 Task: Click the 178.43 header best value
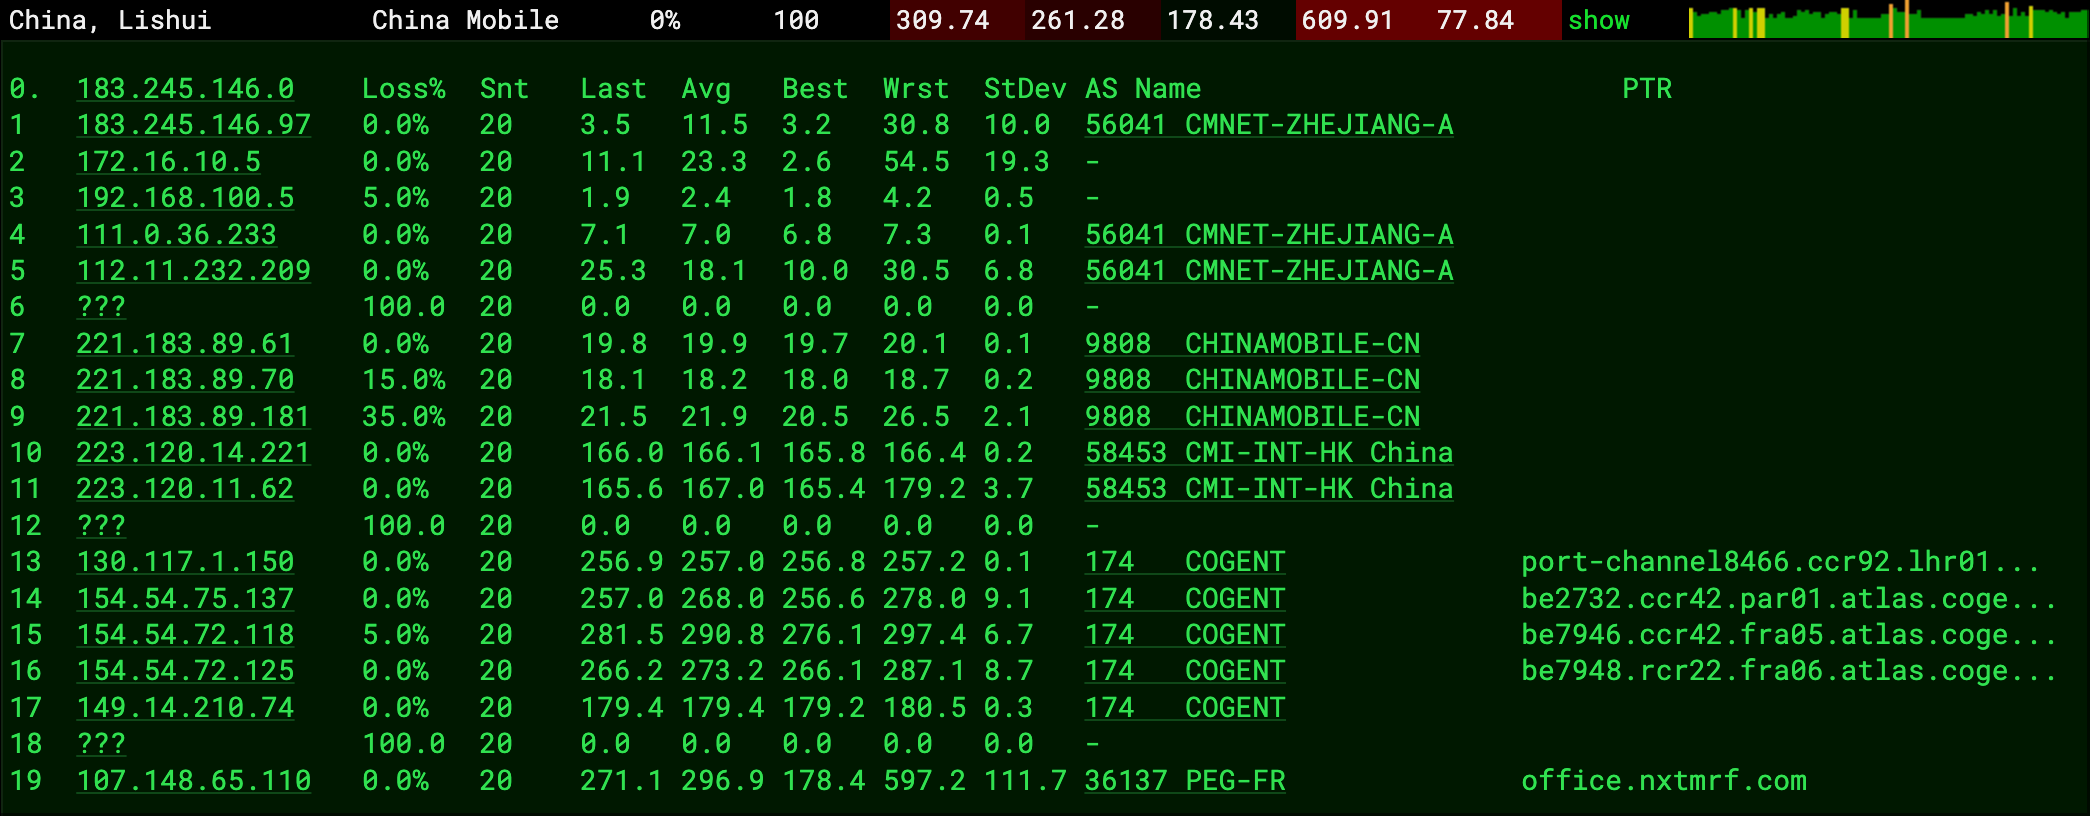pyautogui.click(x=1213, y=20)
